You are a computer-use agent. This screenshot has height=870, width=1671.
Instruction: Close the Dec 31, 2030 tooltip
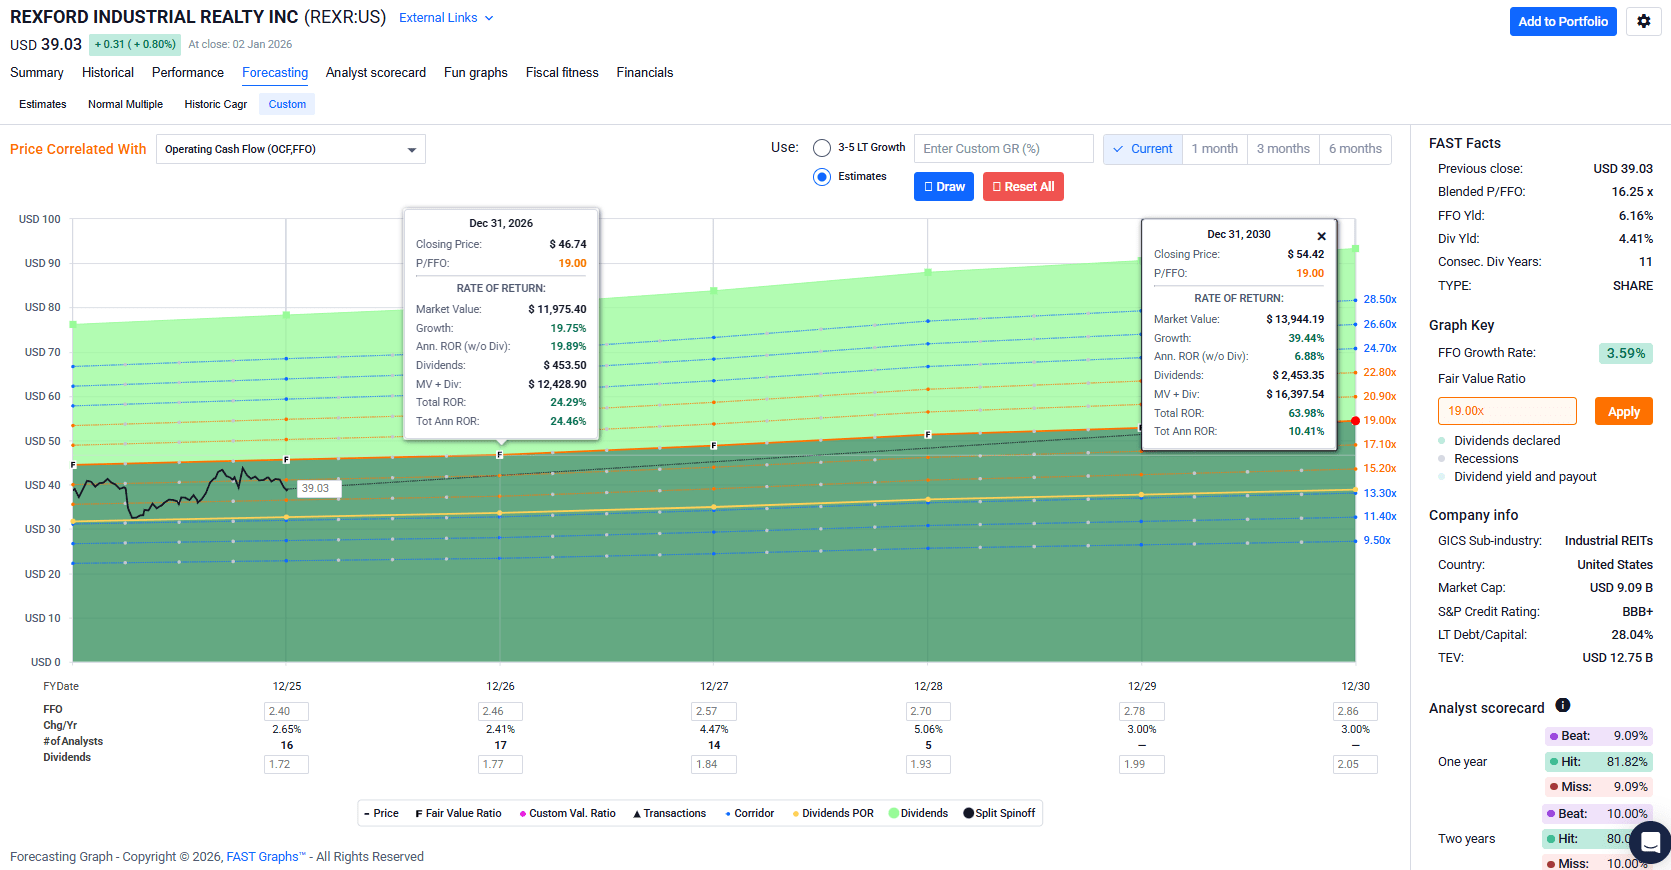(1321, 236)
